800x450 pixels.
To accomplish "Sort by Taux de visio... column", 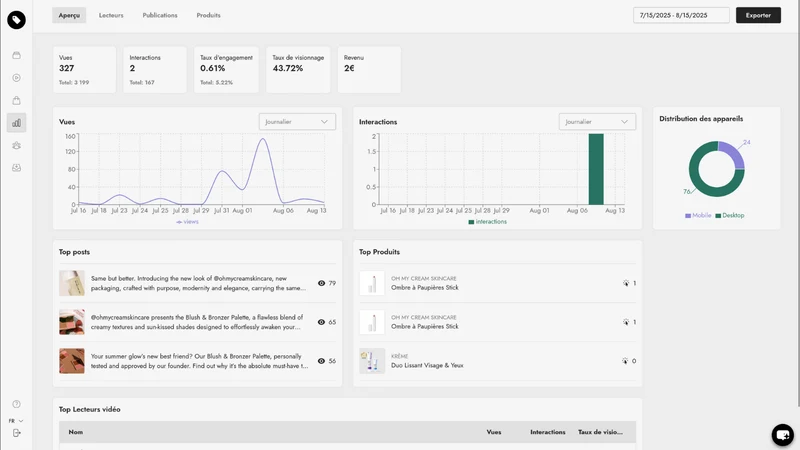I will point(600,432).
